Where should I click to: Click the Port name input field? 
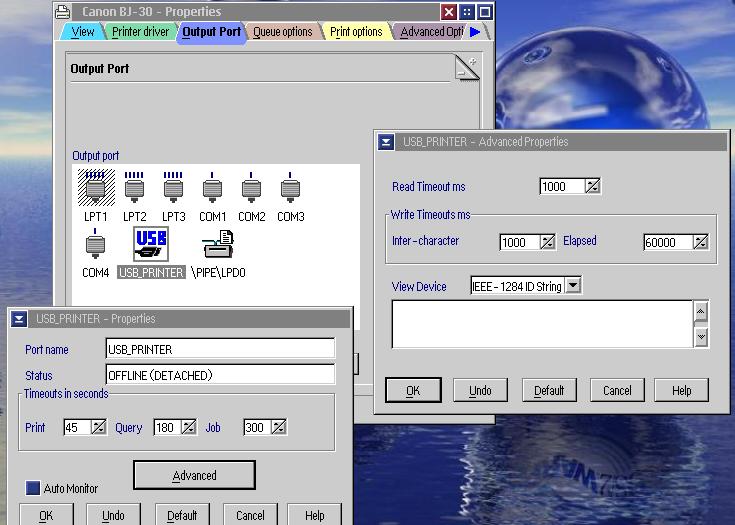click(220, 349)
